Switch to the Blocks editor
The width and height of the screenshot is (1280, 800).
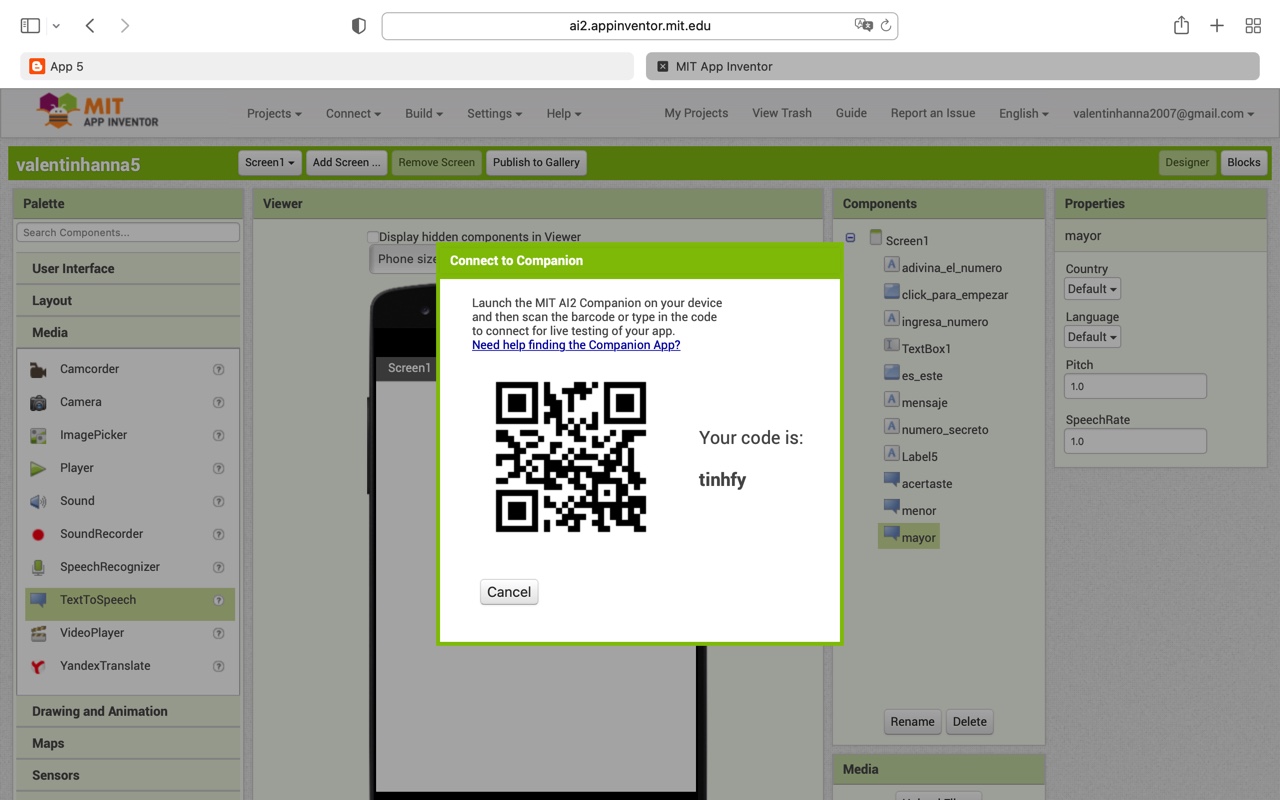point(1244,162)
